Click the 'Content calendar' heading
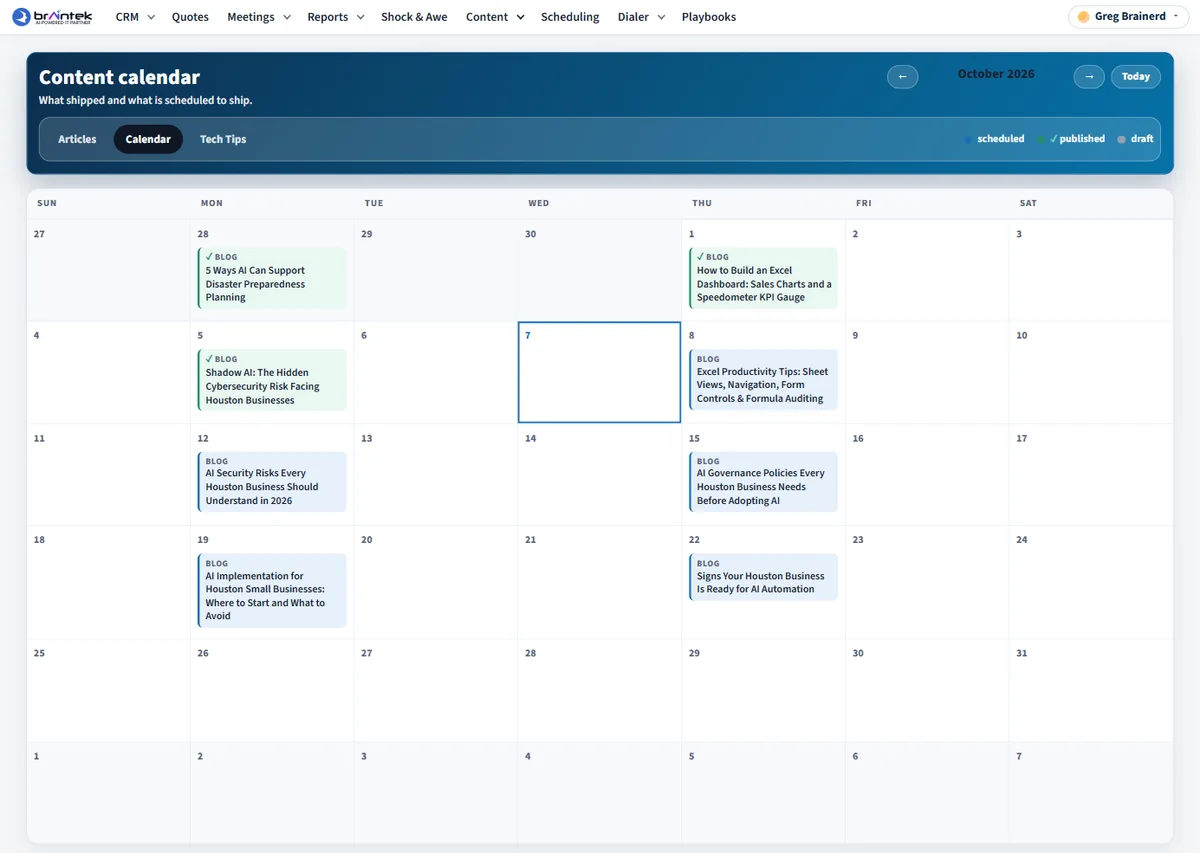Image resolution: width=1200 pixels, height=853 pixels. (119, 77)
